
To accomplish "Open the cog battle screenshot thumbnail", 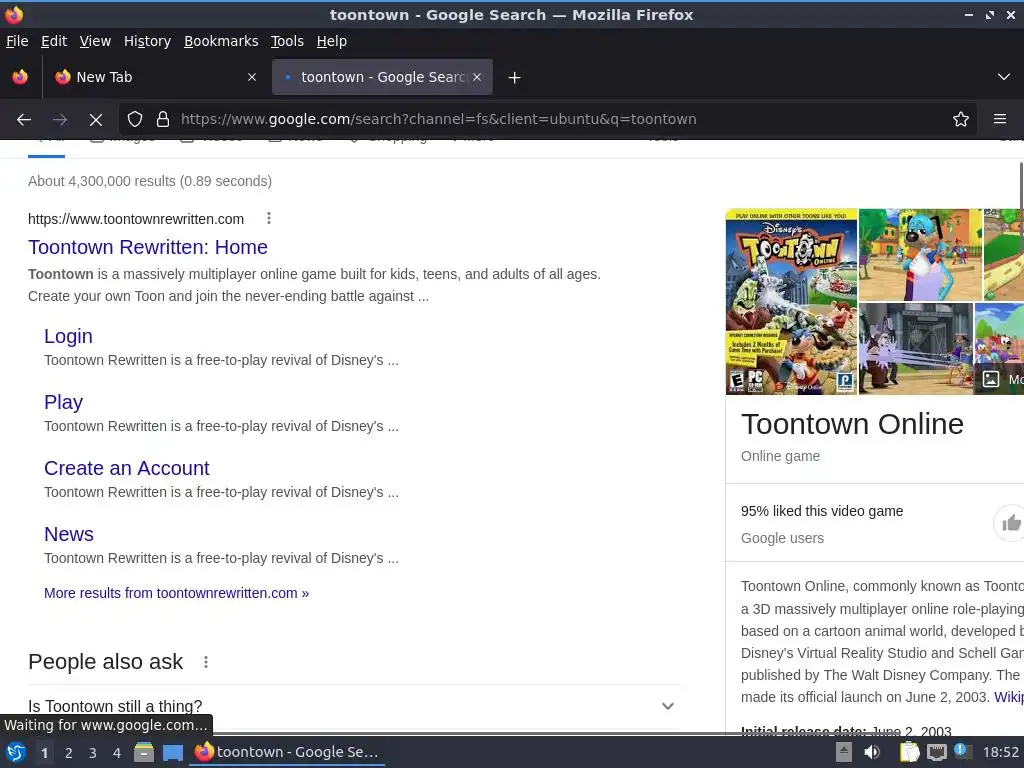I will 916,349.
